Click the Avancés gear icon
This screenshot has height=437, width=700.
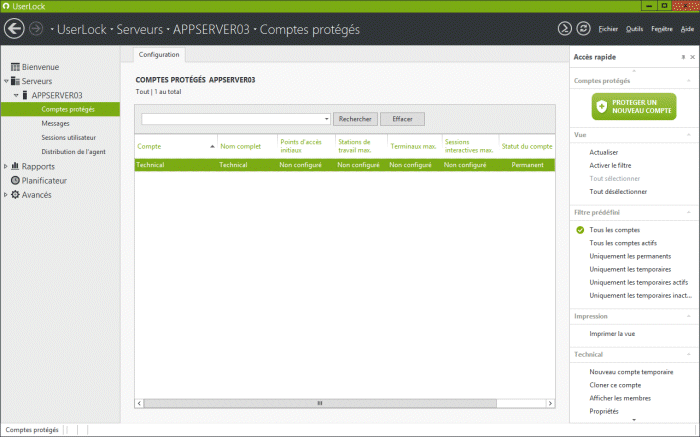click(15, 195)
